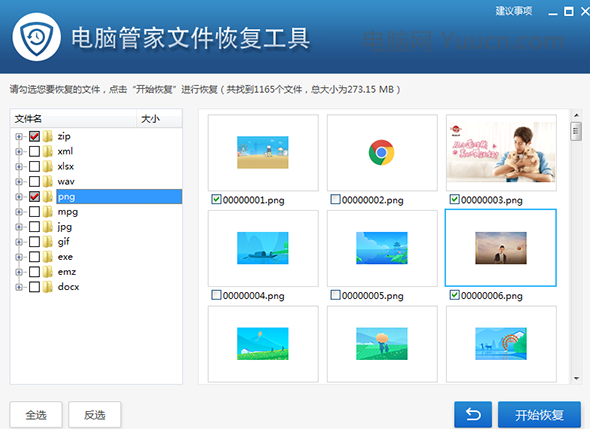Expand the mpg folder tree node

[18, 211]
